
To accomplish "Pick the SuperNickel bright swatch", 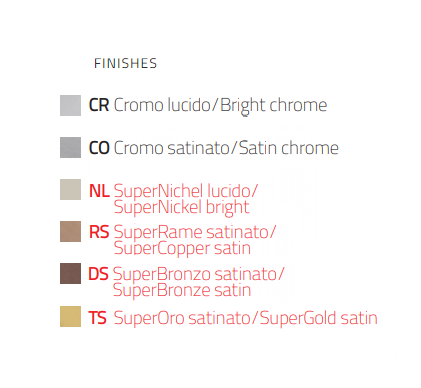I will pos(70,189).
